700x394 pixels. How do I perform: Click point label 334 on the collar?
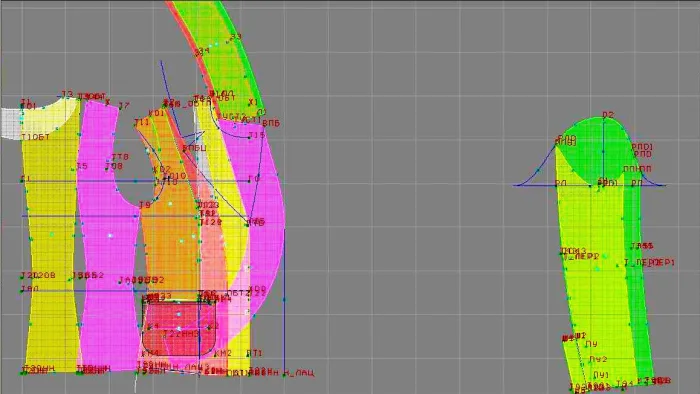coord(202,51)
